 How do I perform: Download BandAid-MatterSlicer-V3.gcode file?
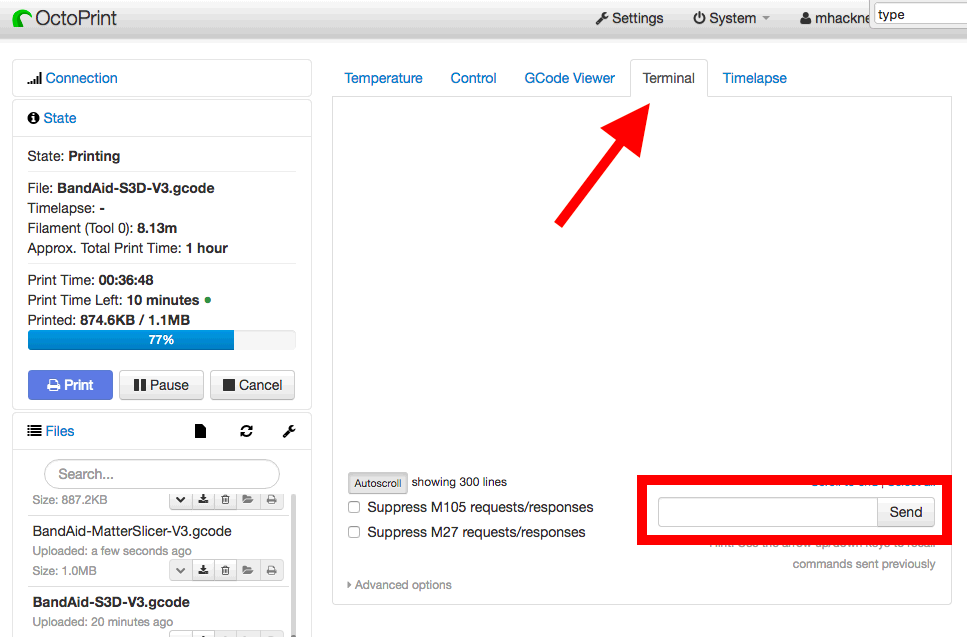(x=203, y=570)
